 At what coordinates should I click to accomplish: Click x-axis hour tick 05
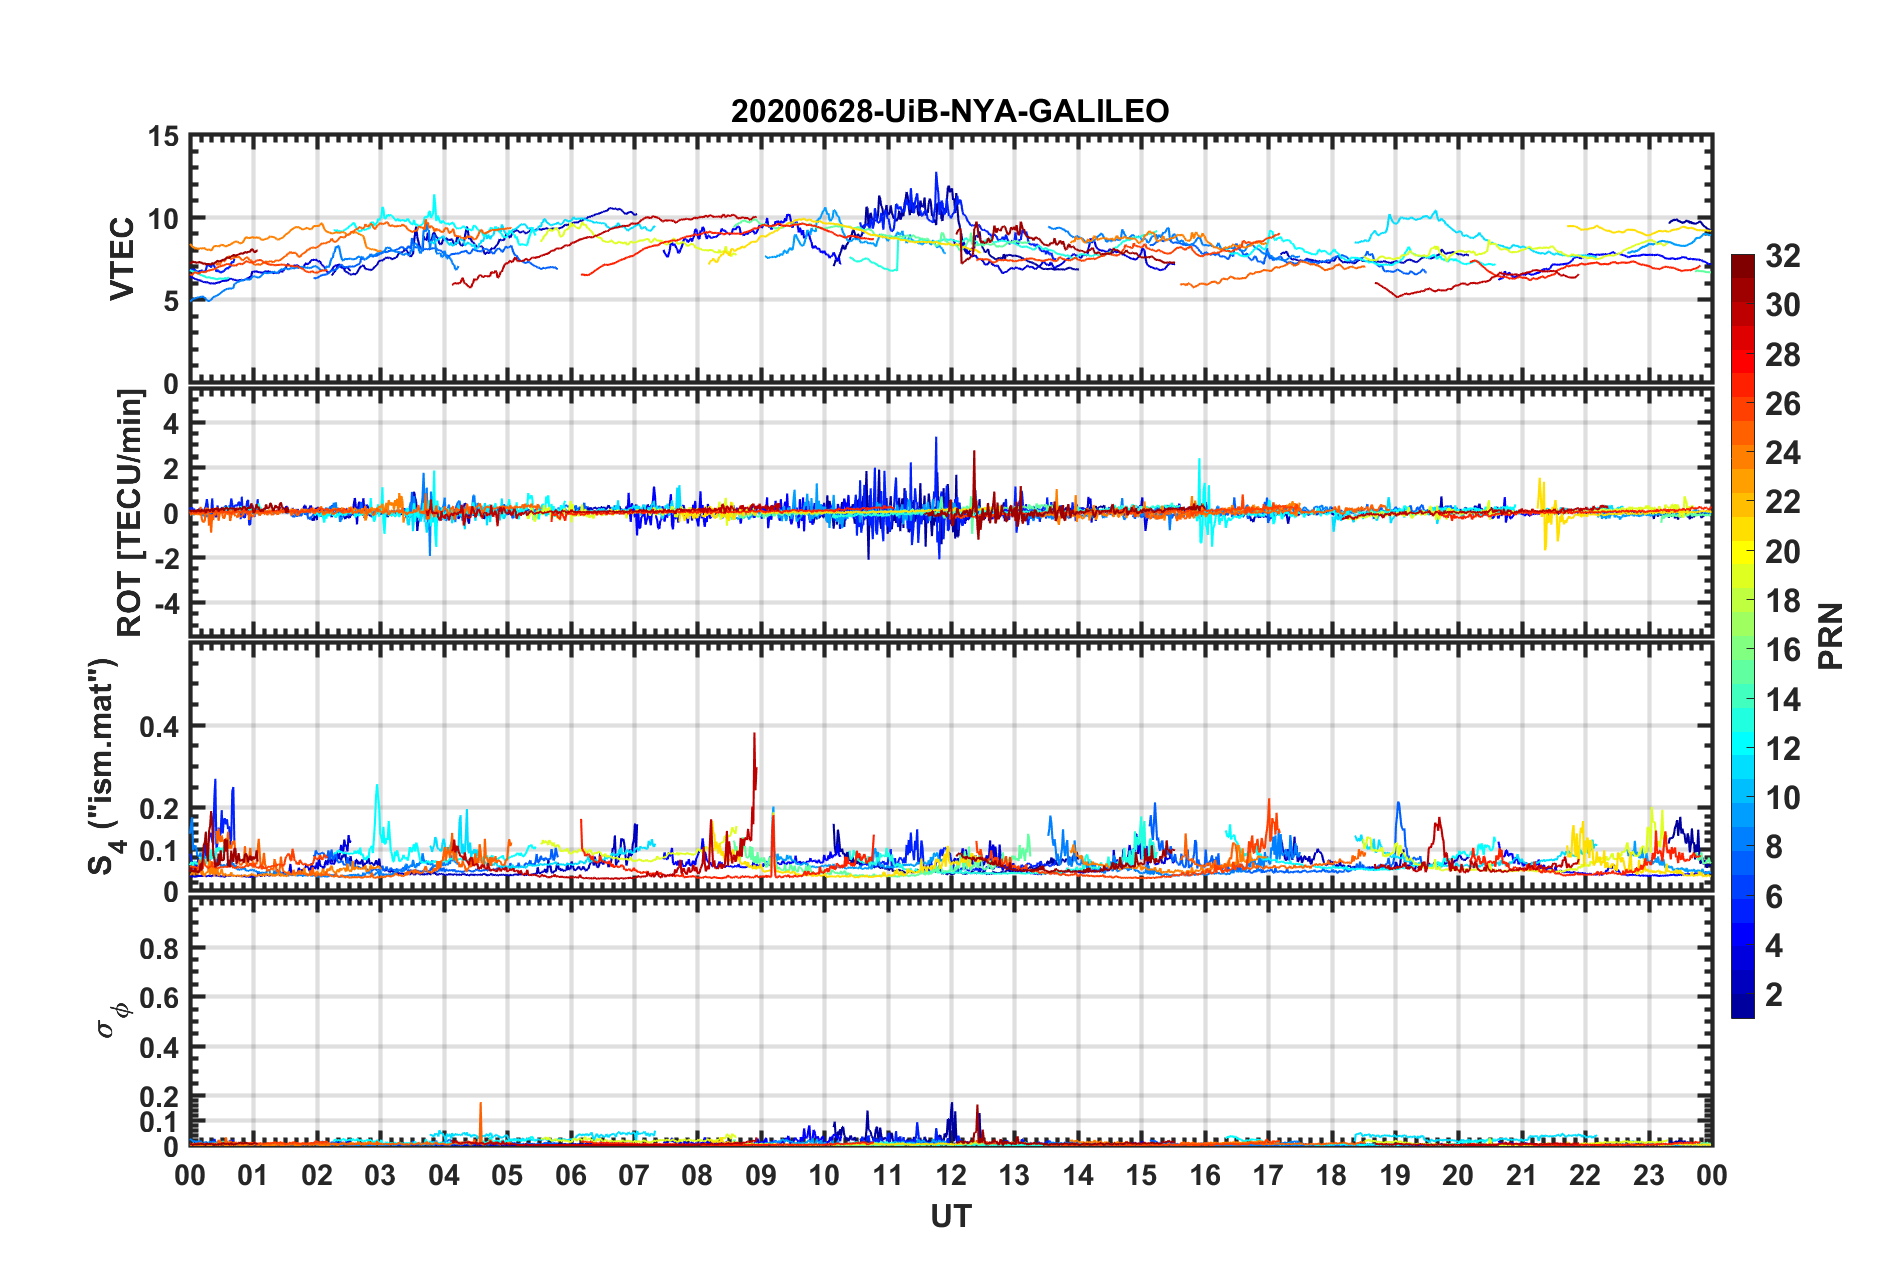(x=507, y=1175)
